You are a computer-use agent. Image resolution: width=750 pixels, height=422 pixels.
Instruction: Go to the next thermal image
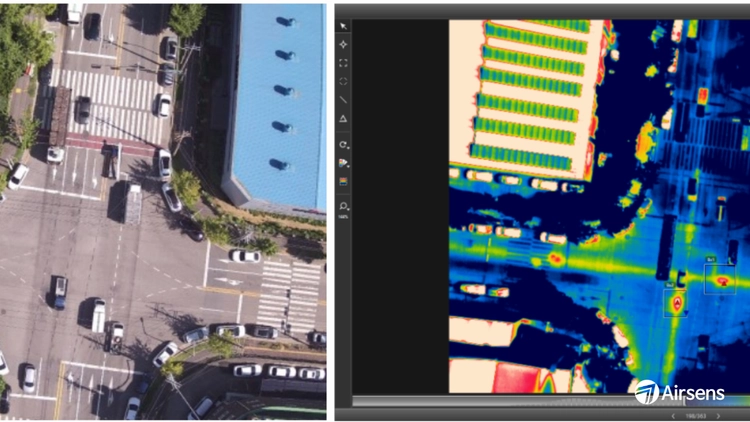click(718, 416)
